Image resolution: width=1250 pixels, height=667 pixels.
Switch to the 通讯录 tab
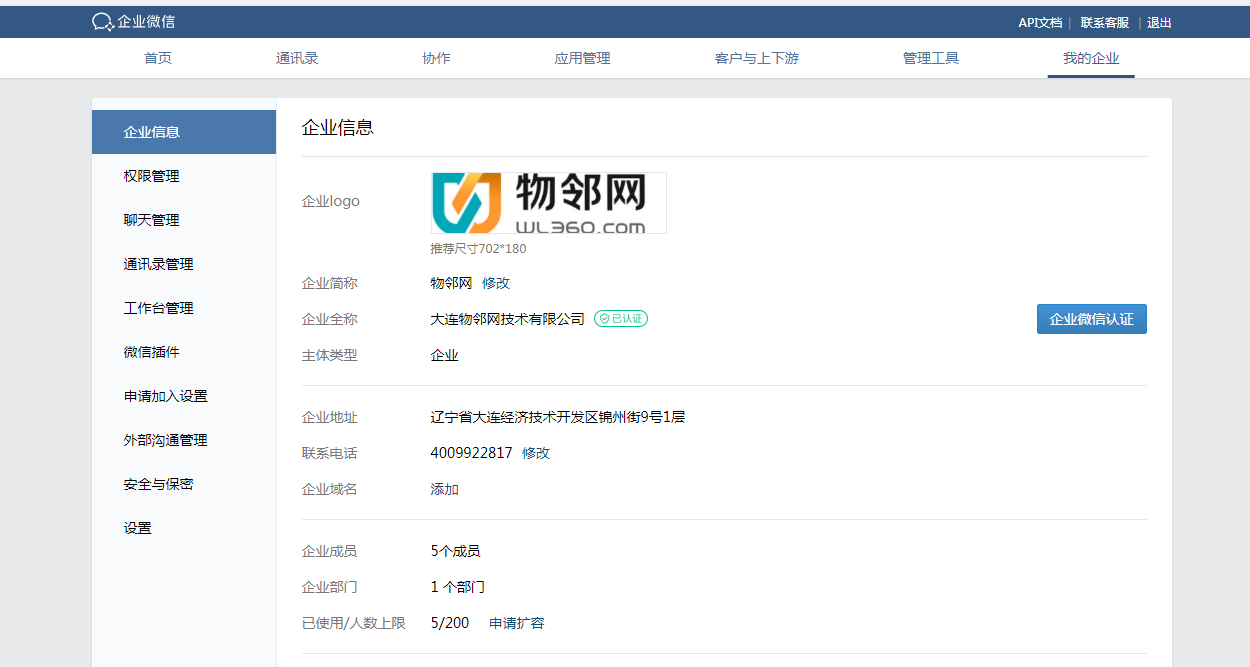click(x=297, y=58)
